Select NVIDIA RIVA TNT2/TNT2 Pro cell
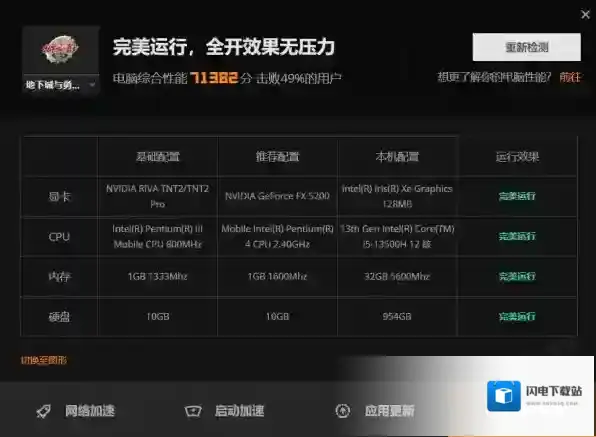The height and width of the screenshot is (437, 596). click(157, 196)
